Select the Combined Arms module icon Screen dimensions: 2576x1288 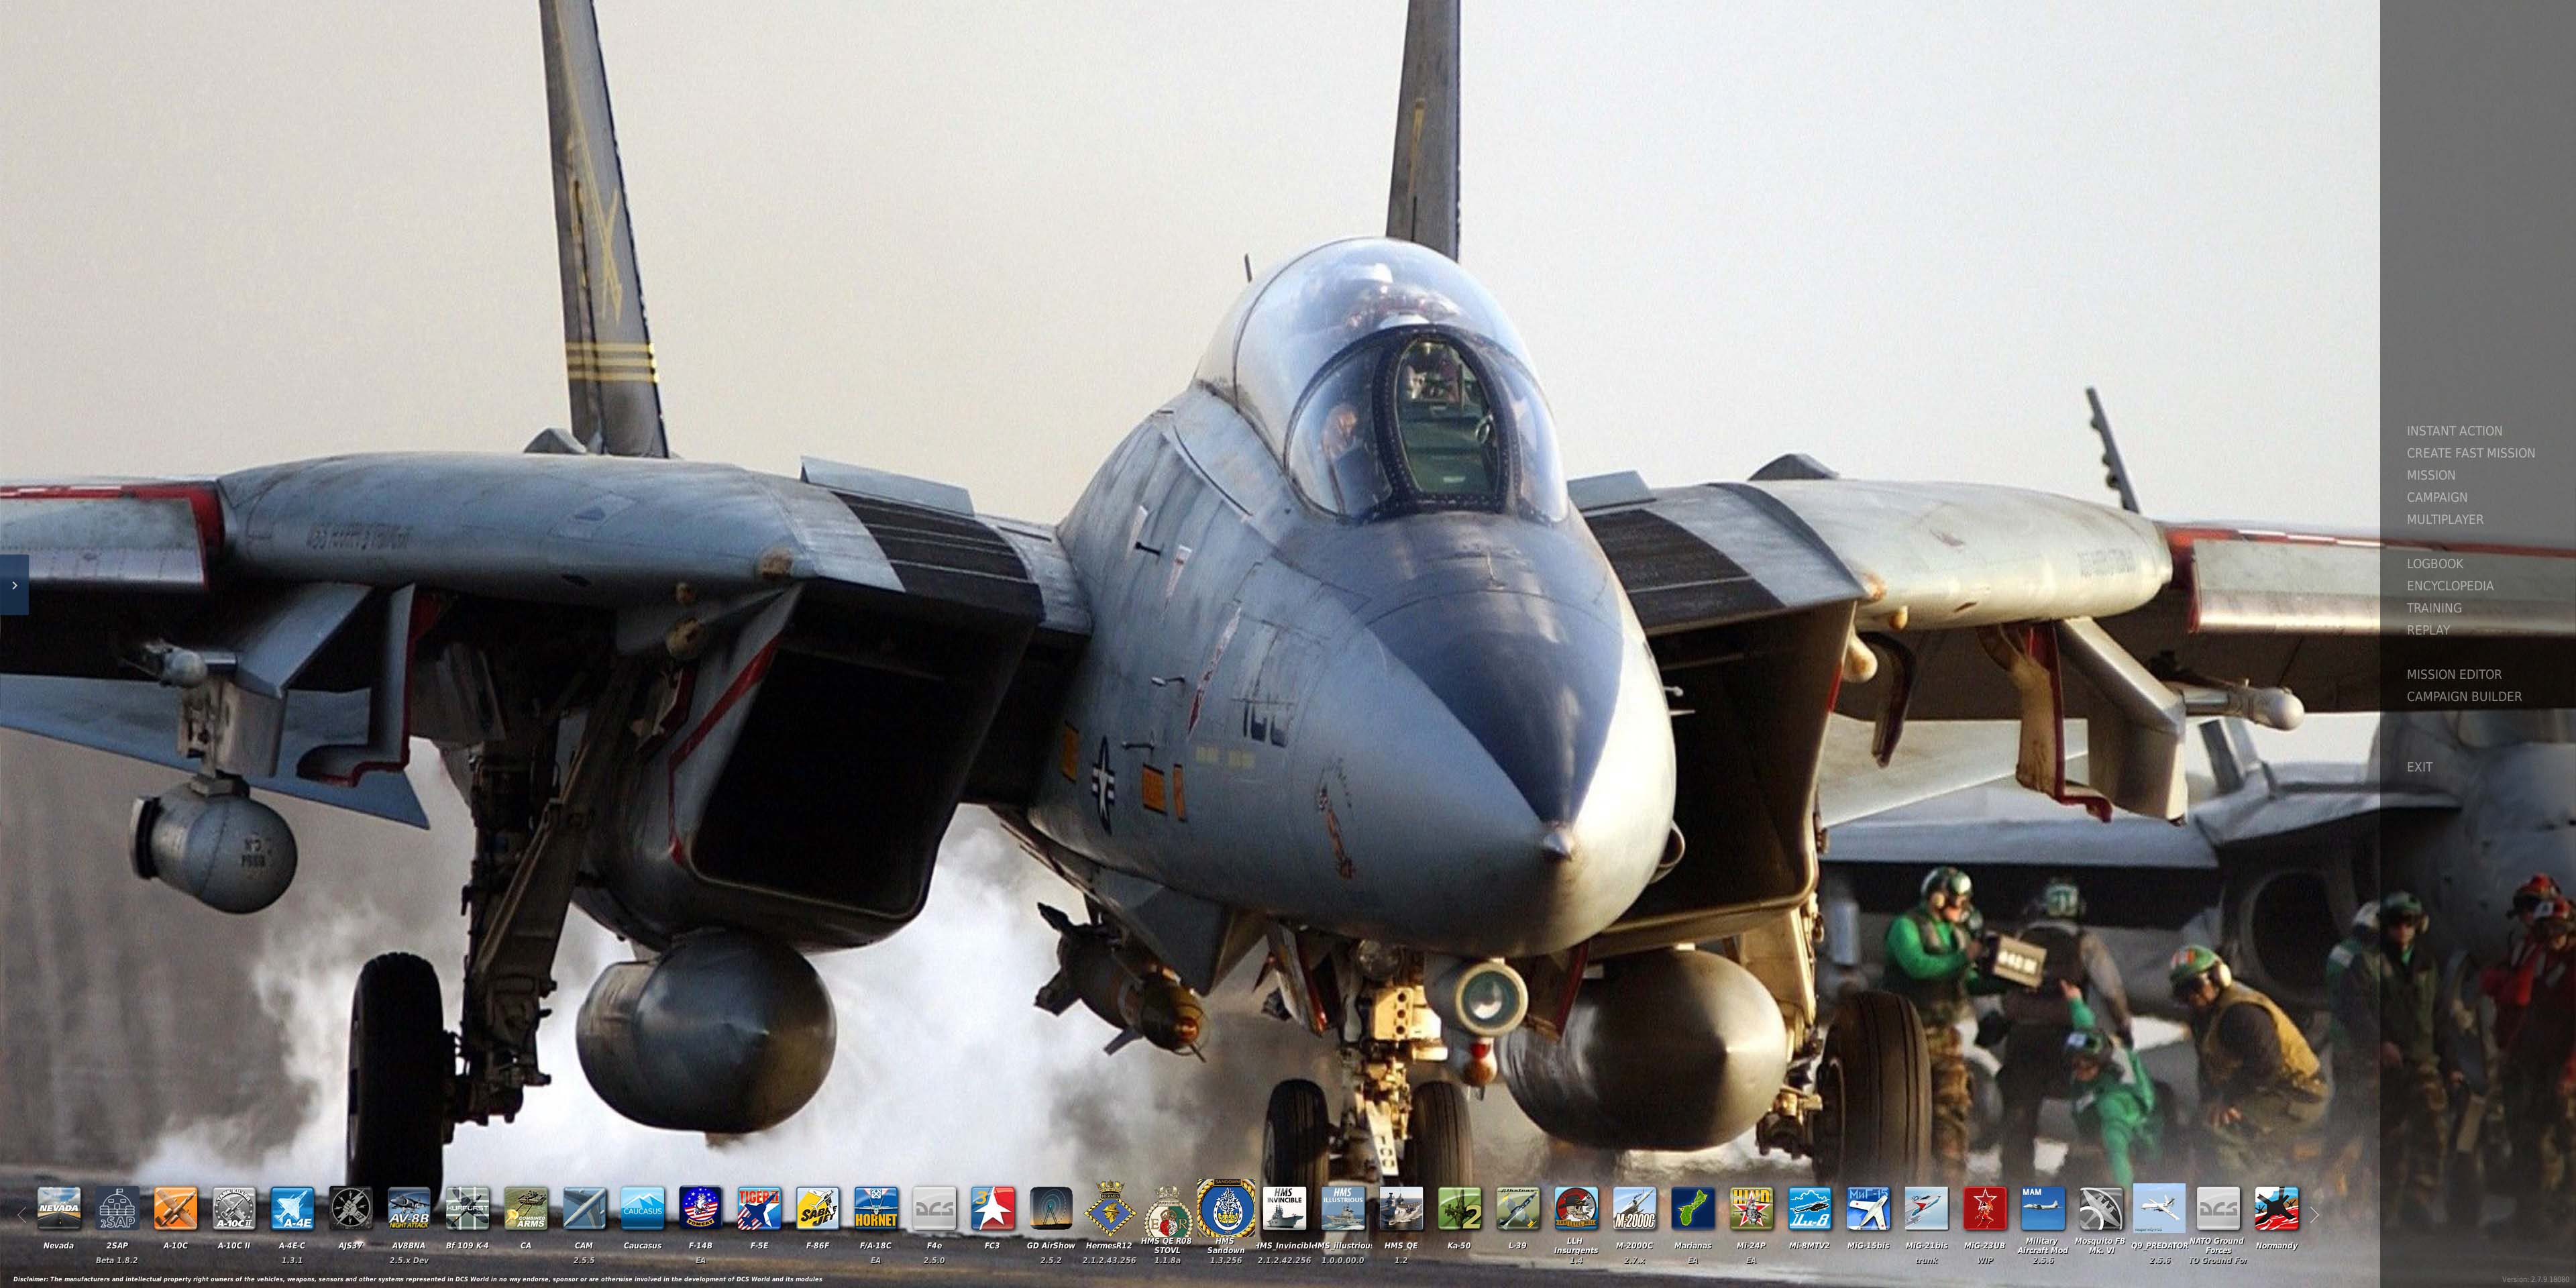(x=525, y=1209)
